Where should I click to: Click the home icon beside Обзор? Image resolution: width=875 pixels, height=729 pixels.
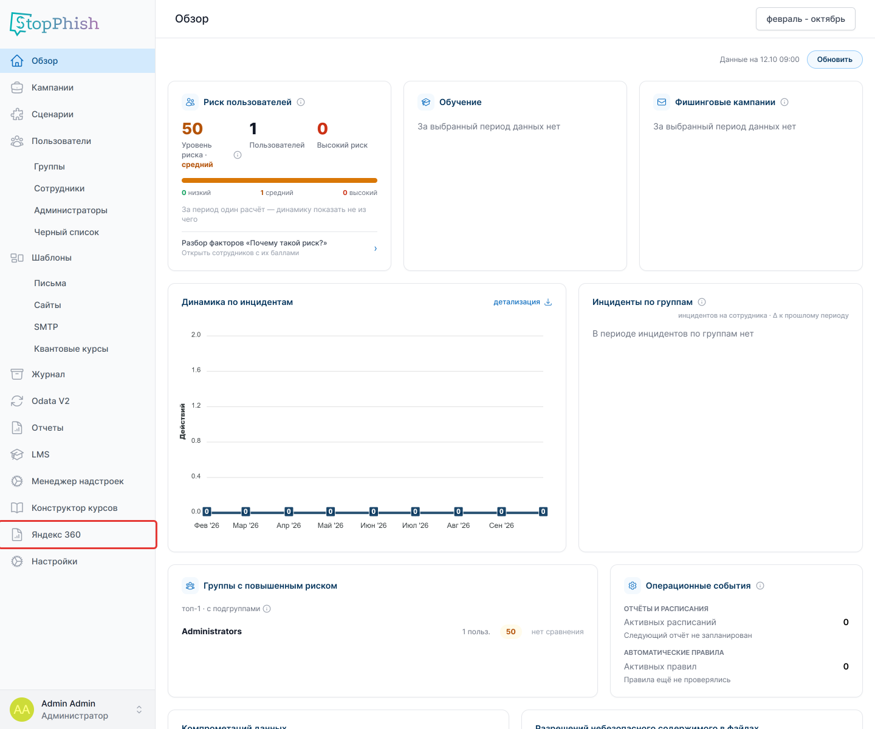17,61
